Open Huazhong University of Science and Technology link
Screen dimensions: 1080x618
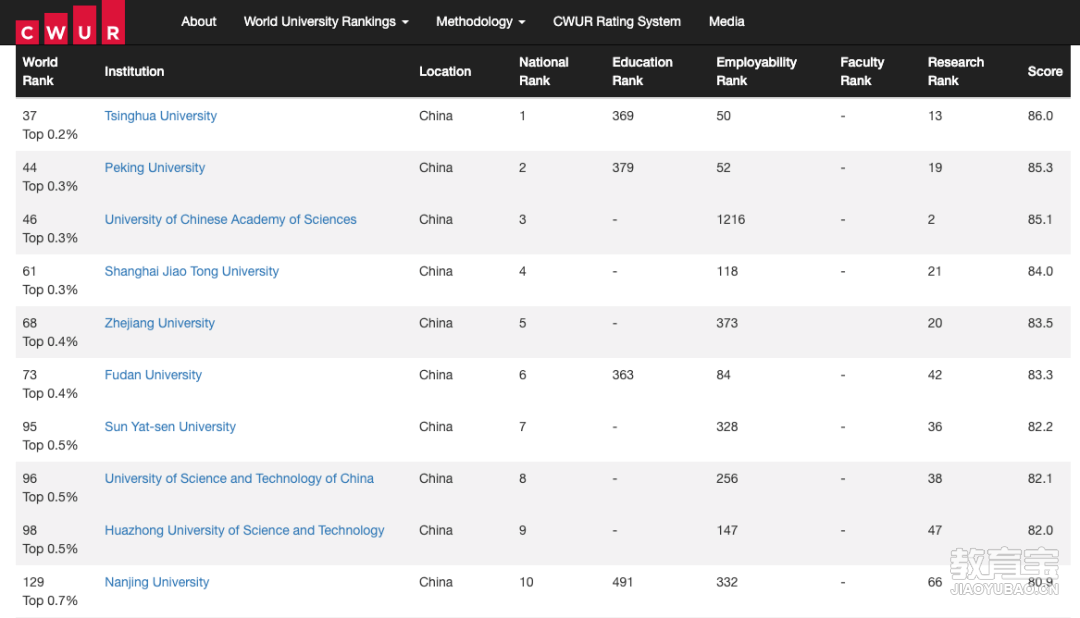click(245, 530)
